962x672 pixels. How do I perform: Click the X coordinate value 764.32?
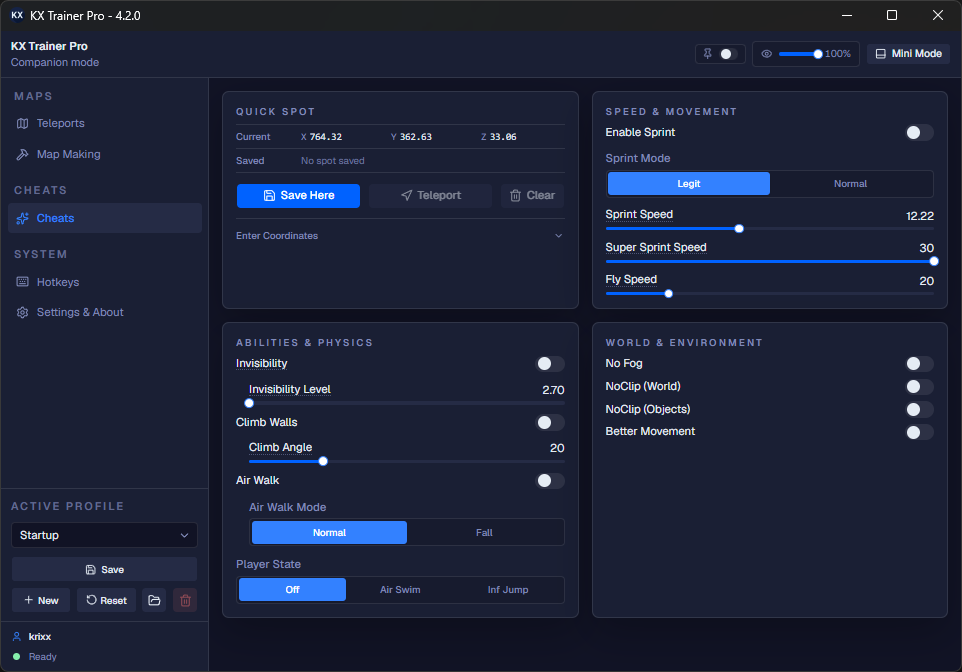point(326,137)
